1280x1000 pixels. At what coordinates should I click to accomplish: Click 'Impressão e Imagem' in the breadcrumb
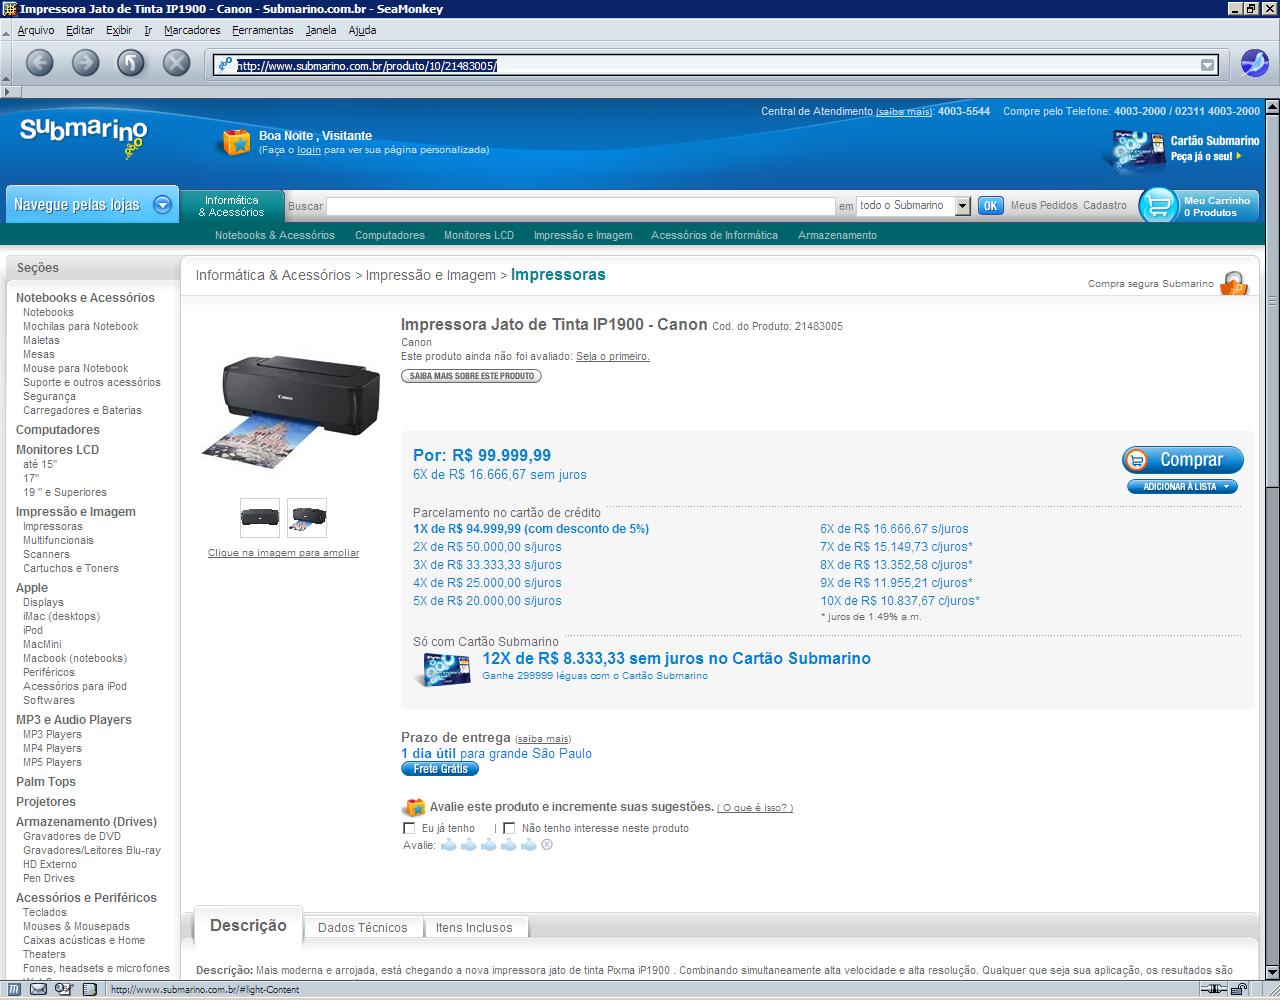[x=431, y=275]
